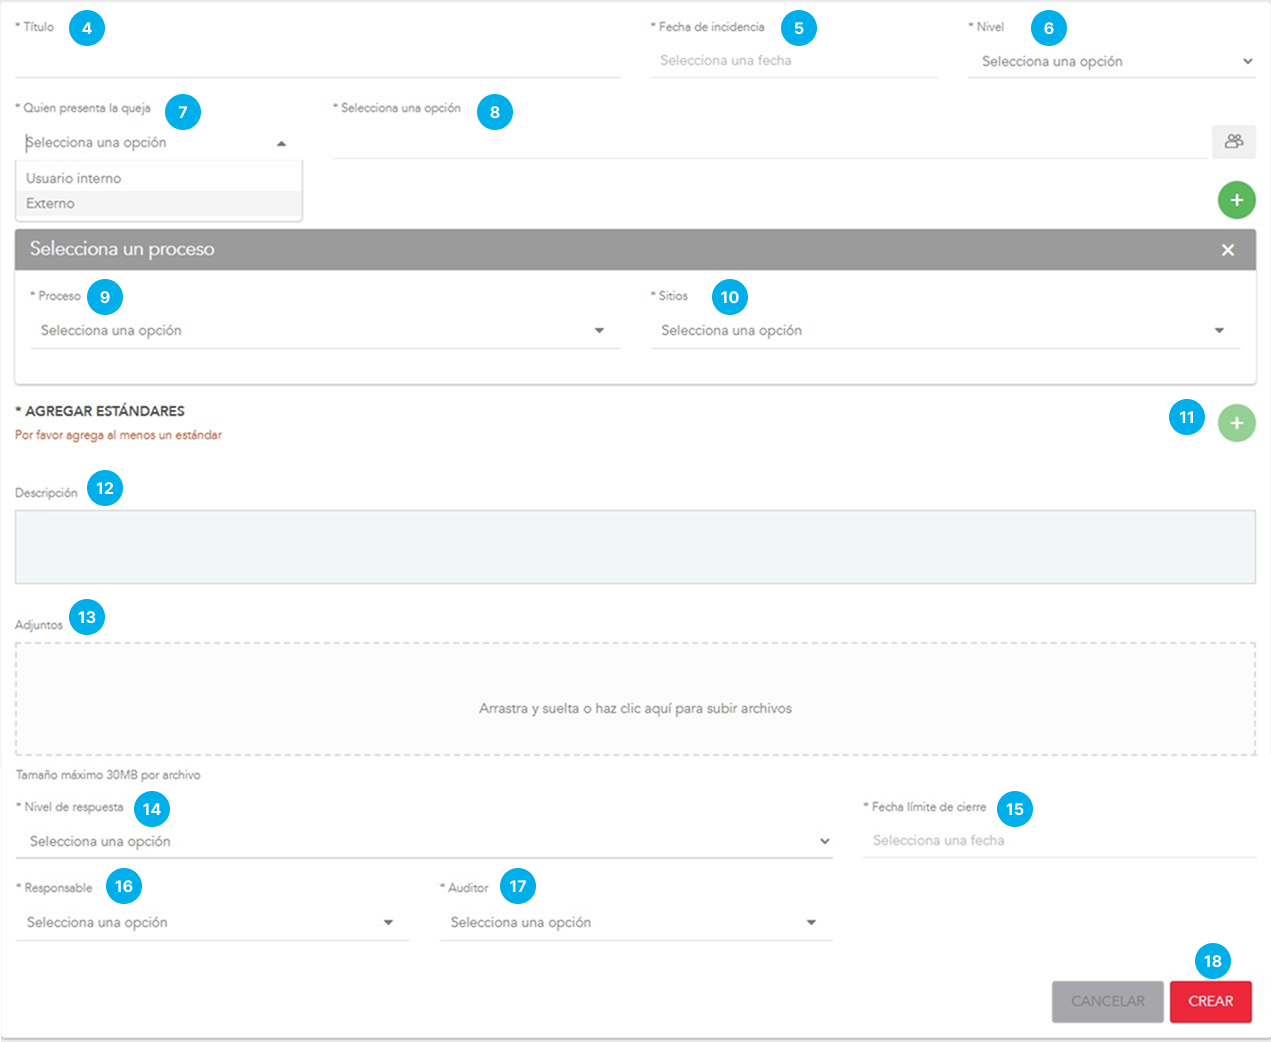The image size is (1271, 1042).
Task: Expand the Proceso dropdown
Action: 324,331
